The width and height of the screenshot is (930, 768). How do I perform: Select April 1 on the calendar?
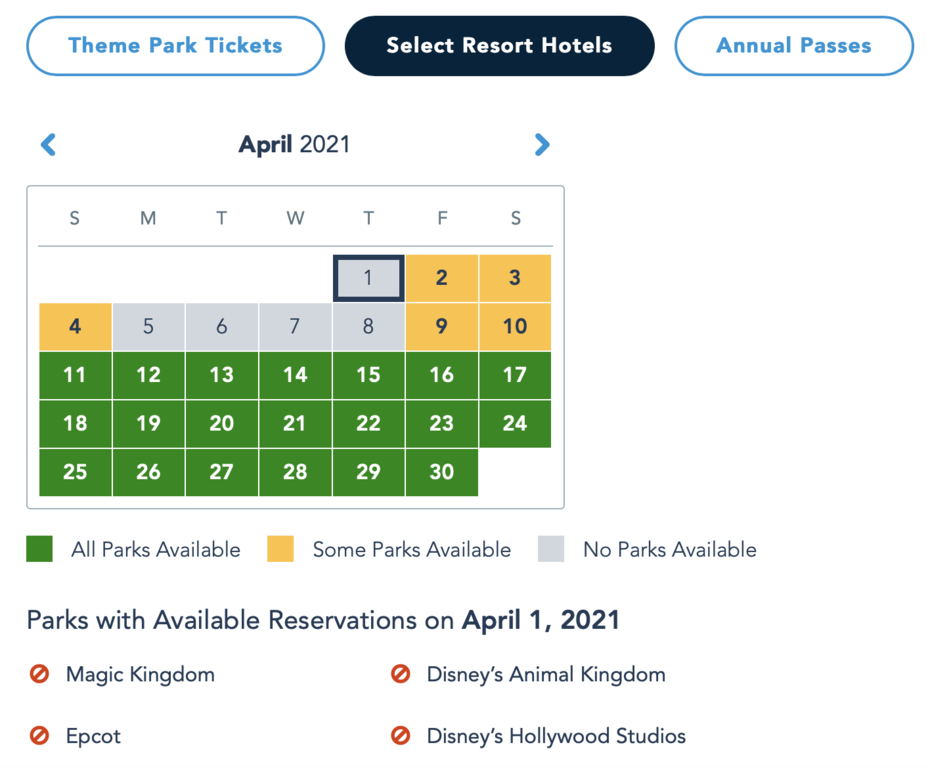368,278
